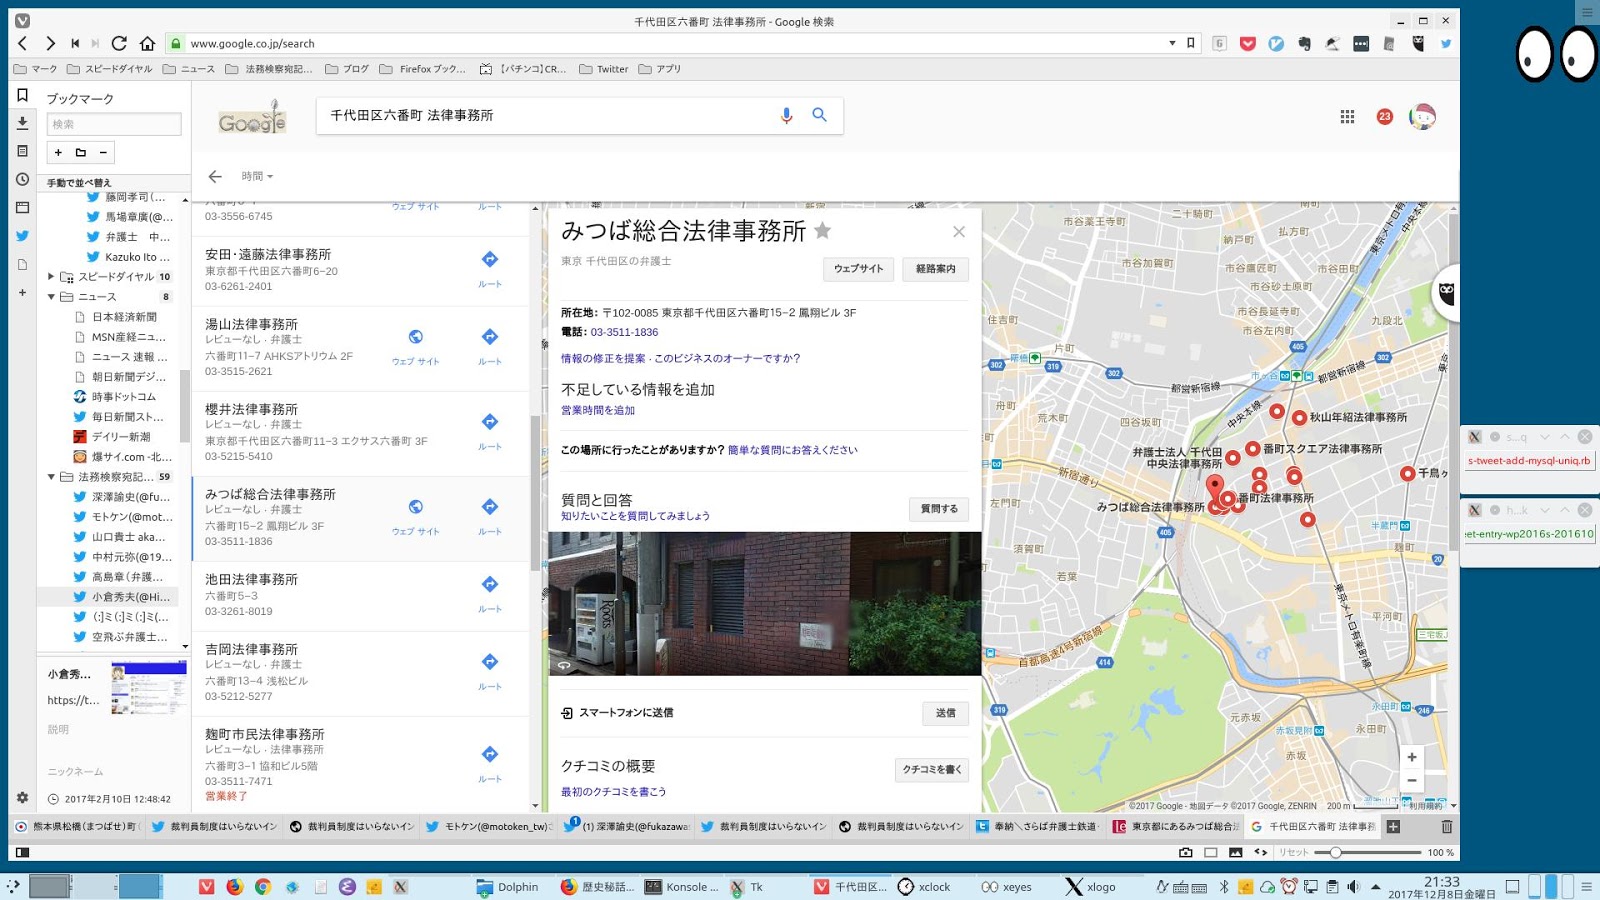This screenshot has height=900, width=1600.
Task: Toggle image loading in status bar
Action: [x=1235, y=852]
